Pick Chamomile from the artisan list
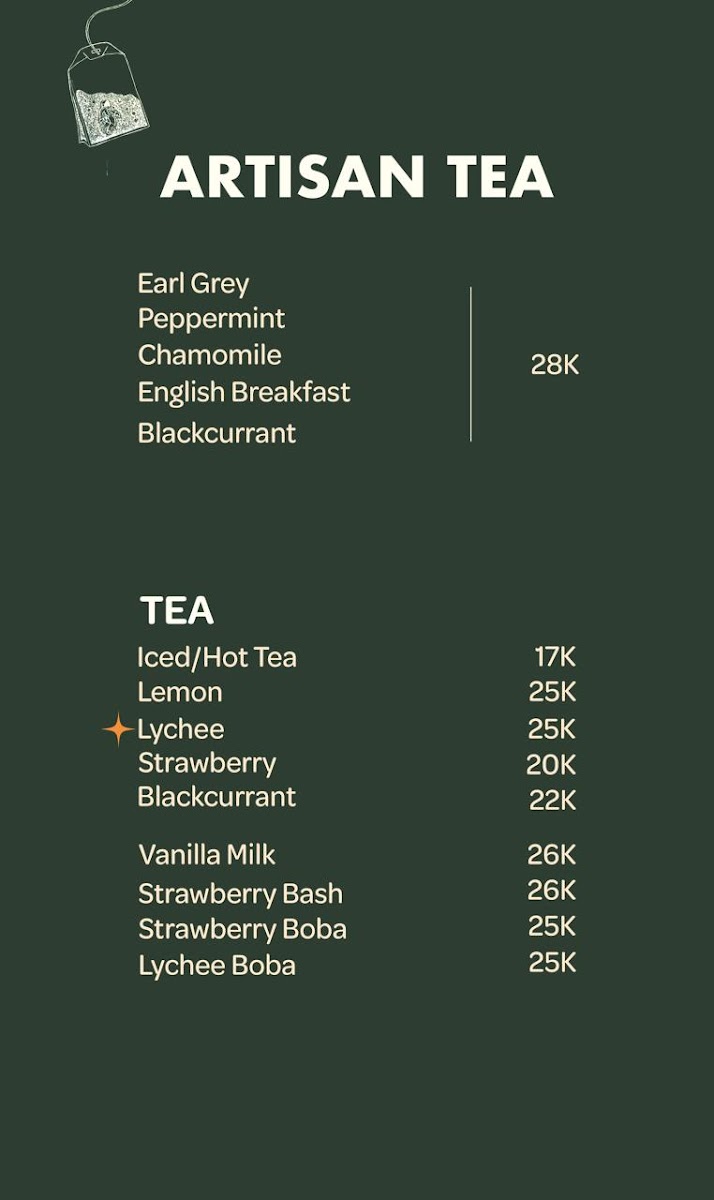The width and height of the screenshot is (714, 1200). pyautogui.click(x=209, y=355)
